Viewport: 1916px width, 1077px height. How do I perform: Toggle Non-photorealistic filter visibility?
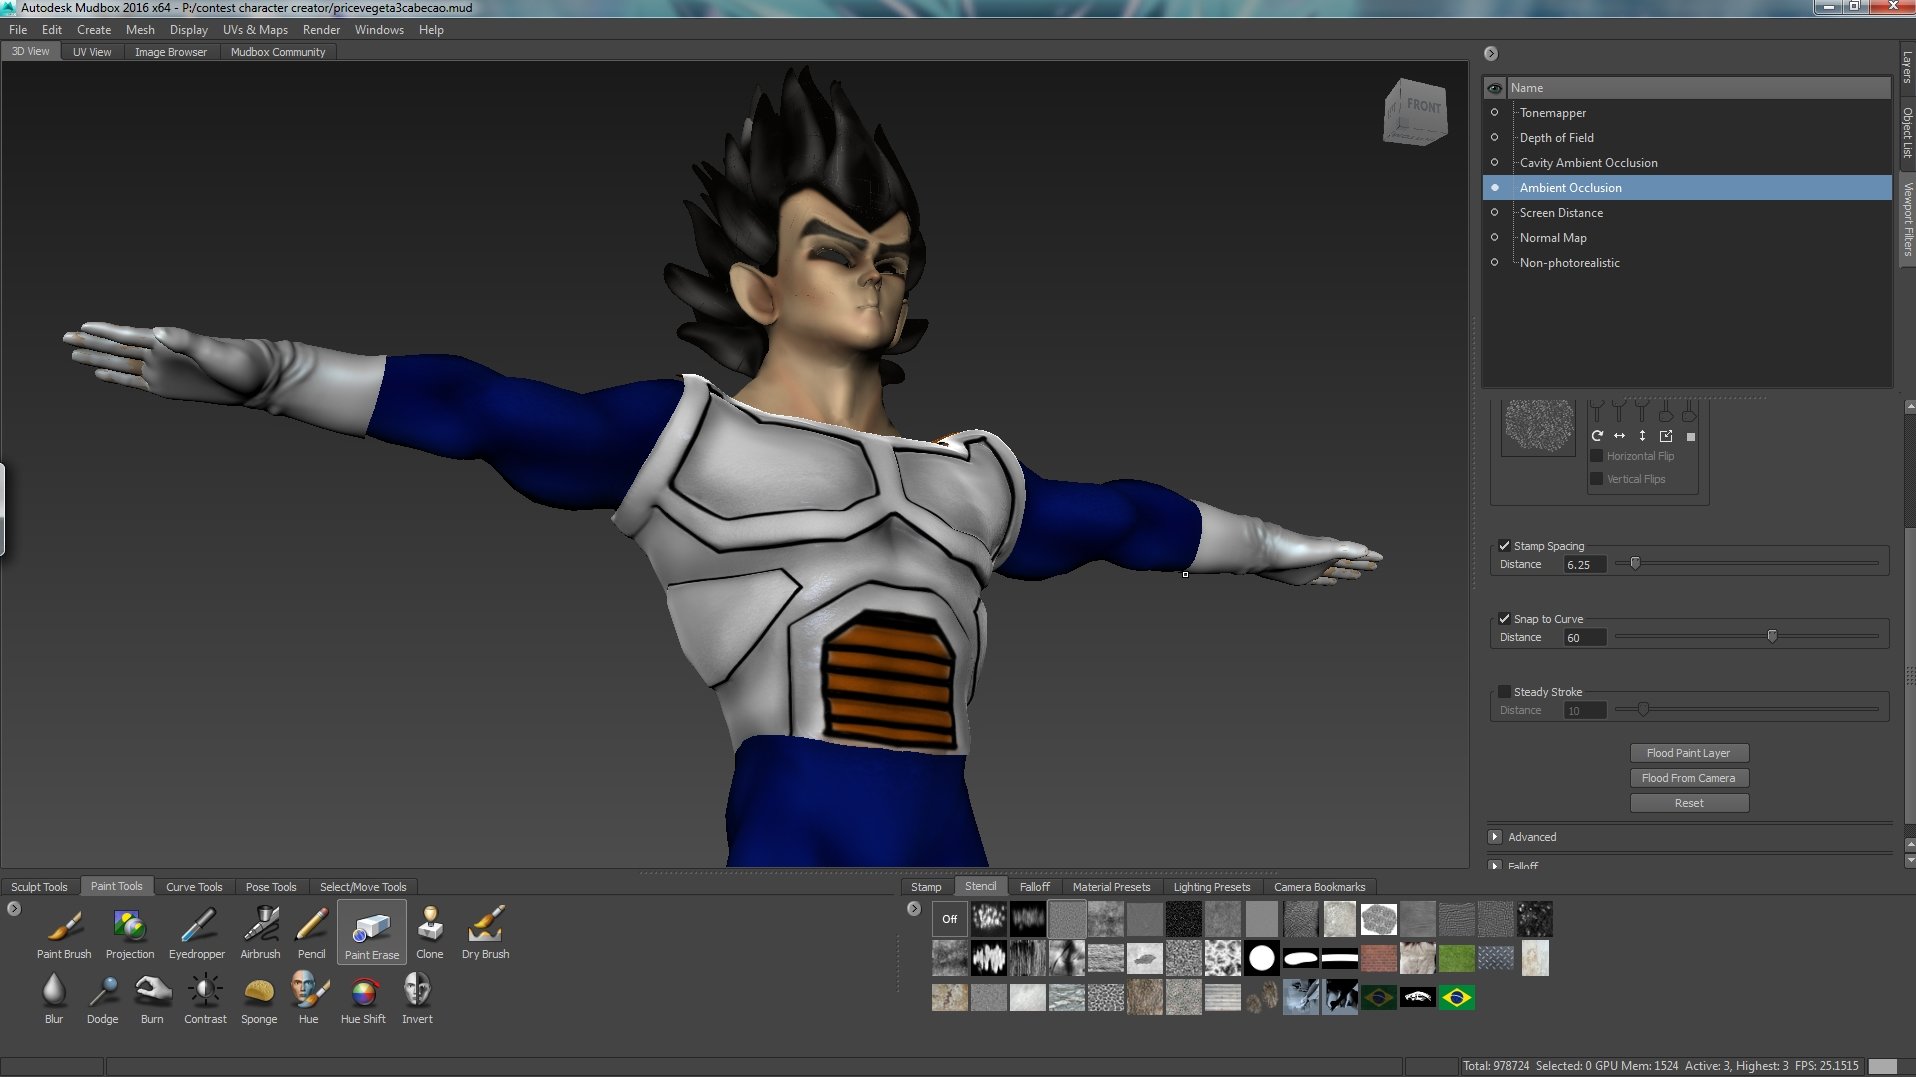(x=1495, y=262)
